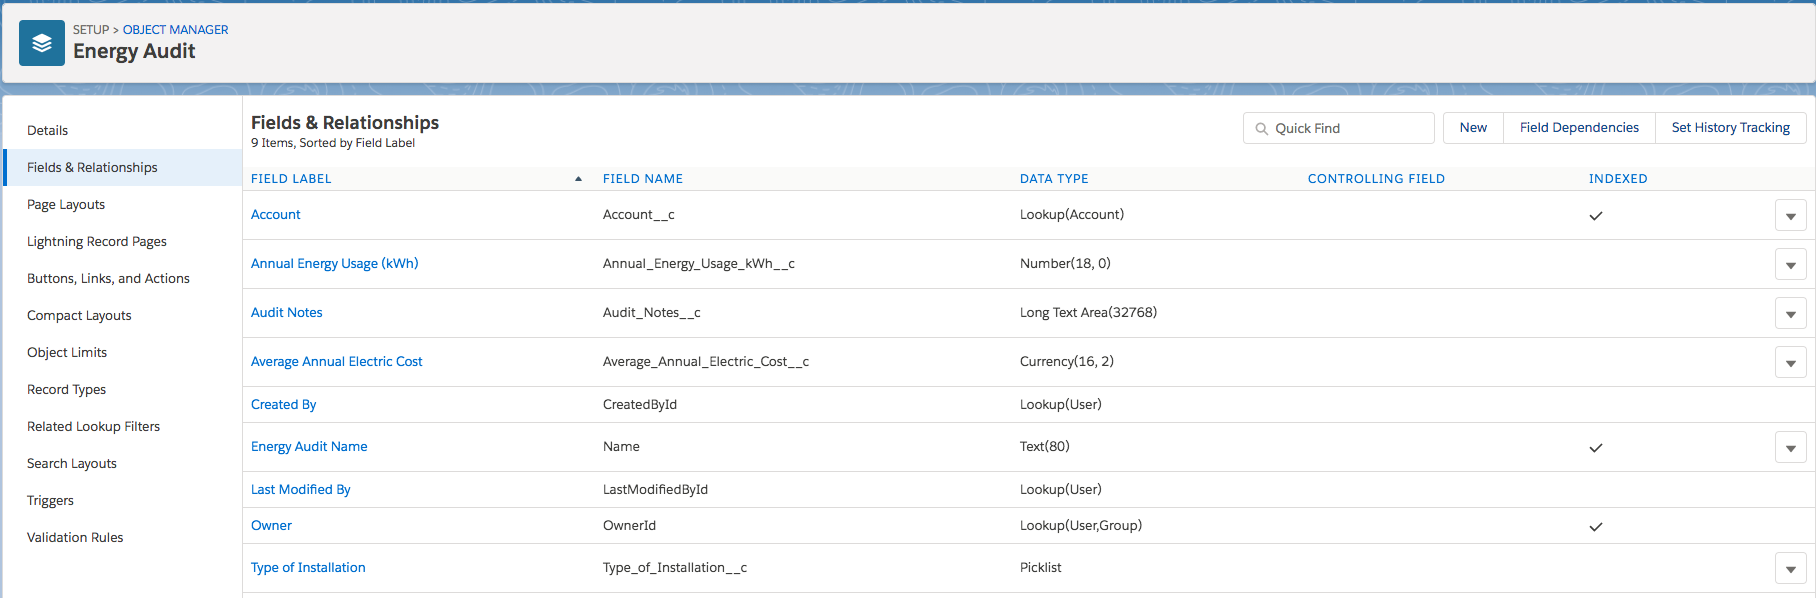Open Record Types section
Screen dimensions: 1816x598
66,389
